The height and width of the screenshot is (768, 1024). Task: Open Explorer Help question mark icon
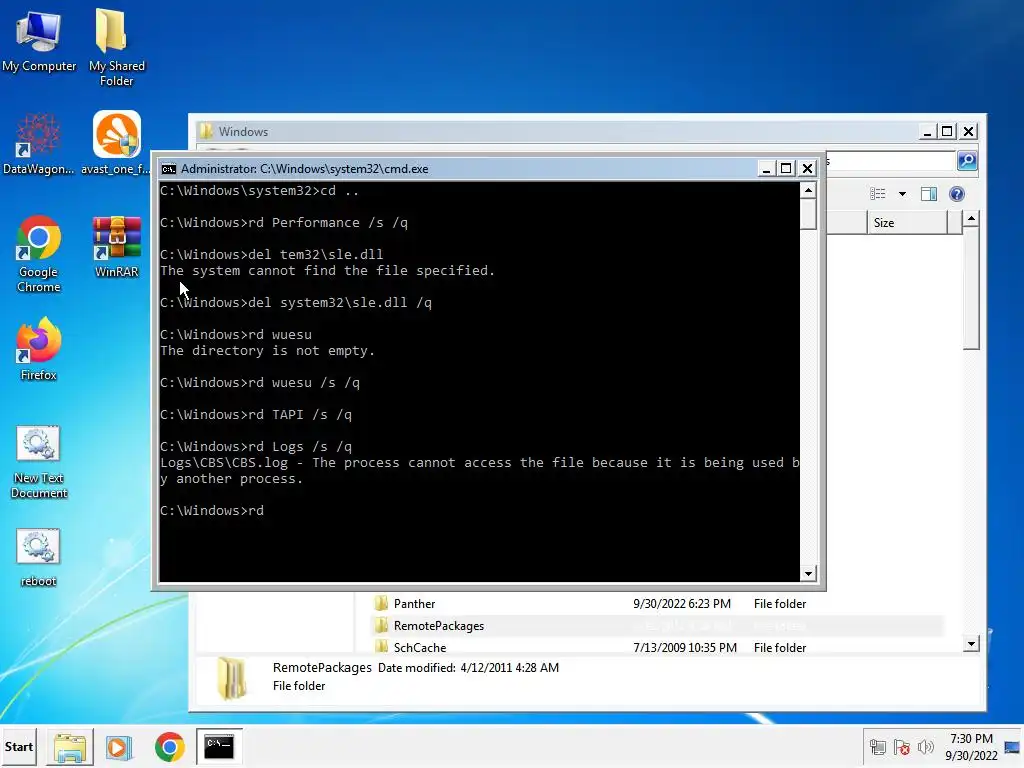[x=957, y=194]
